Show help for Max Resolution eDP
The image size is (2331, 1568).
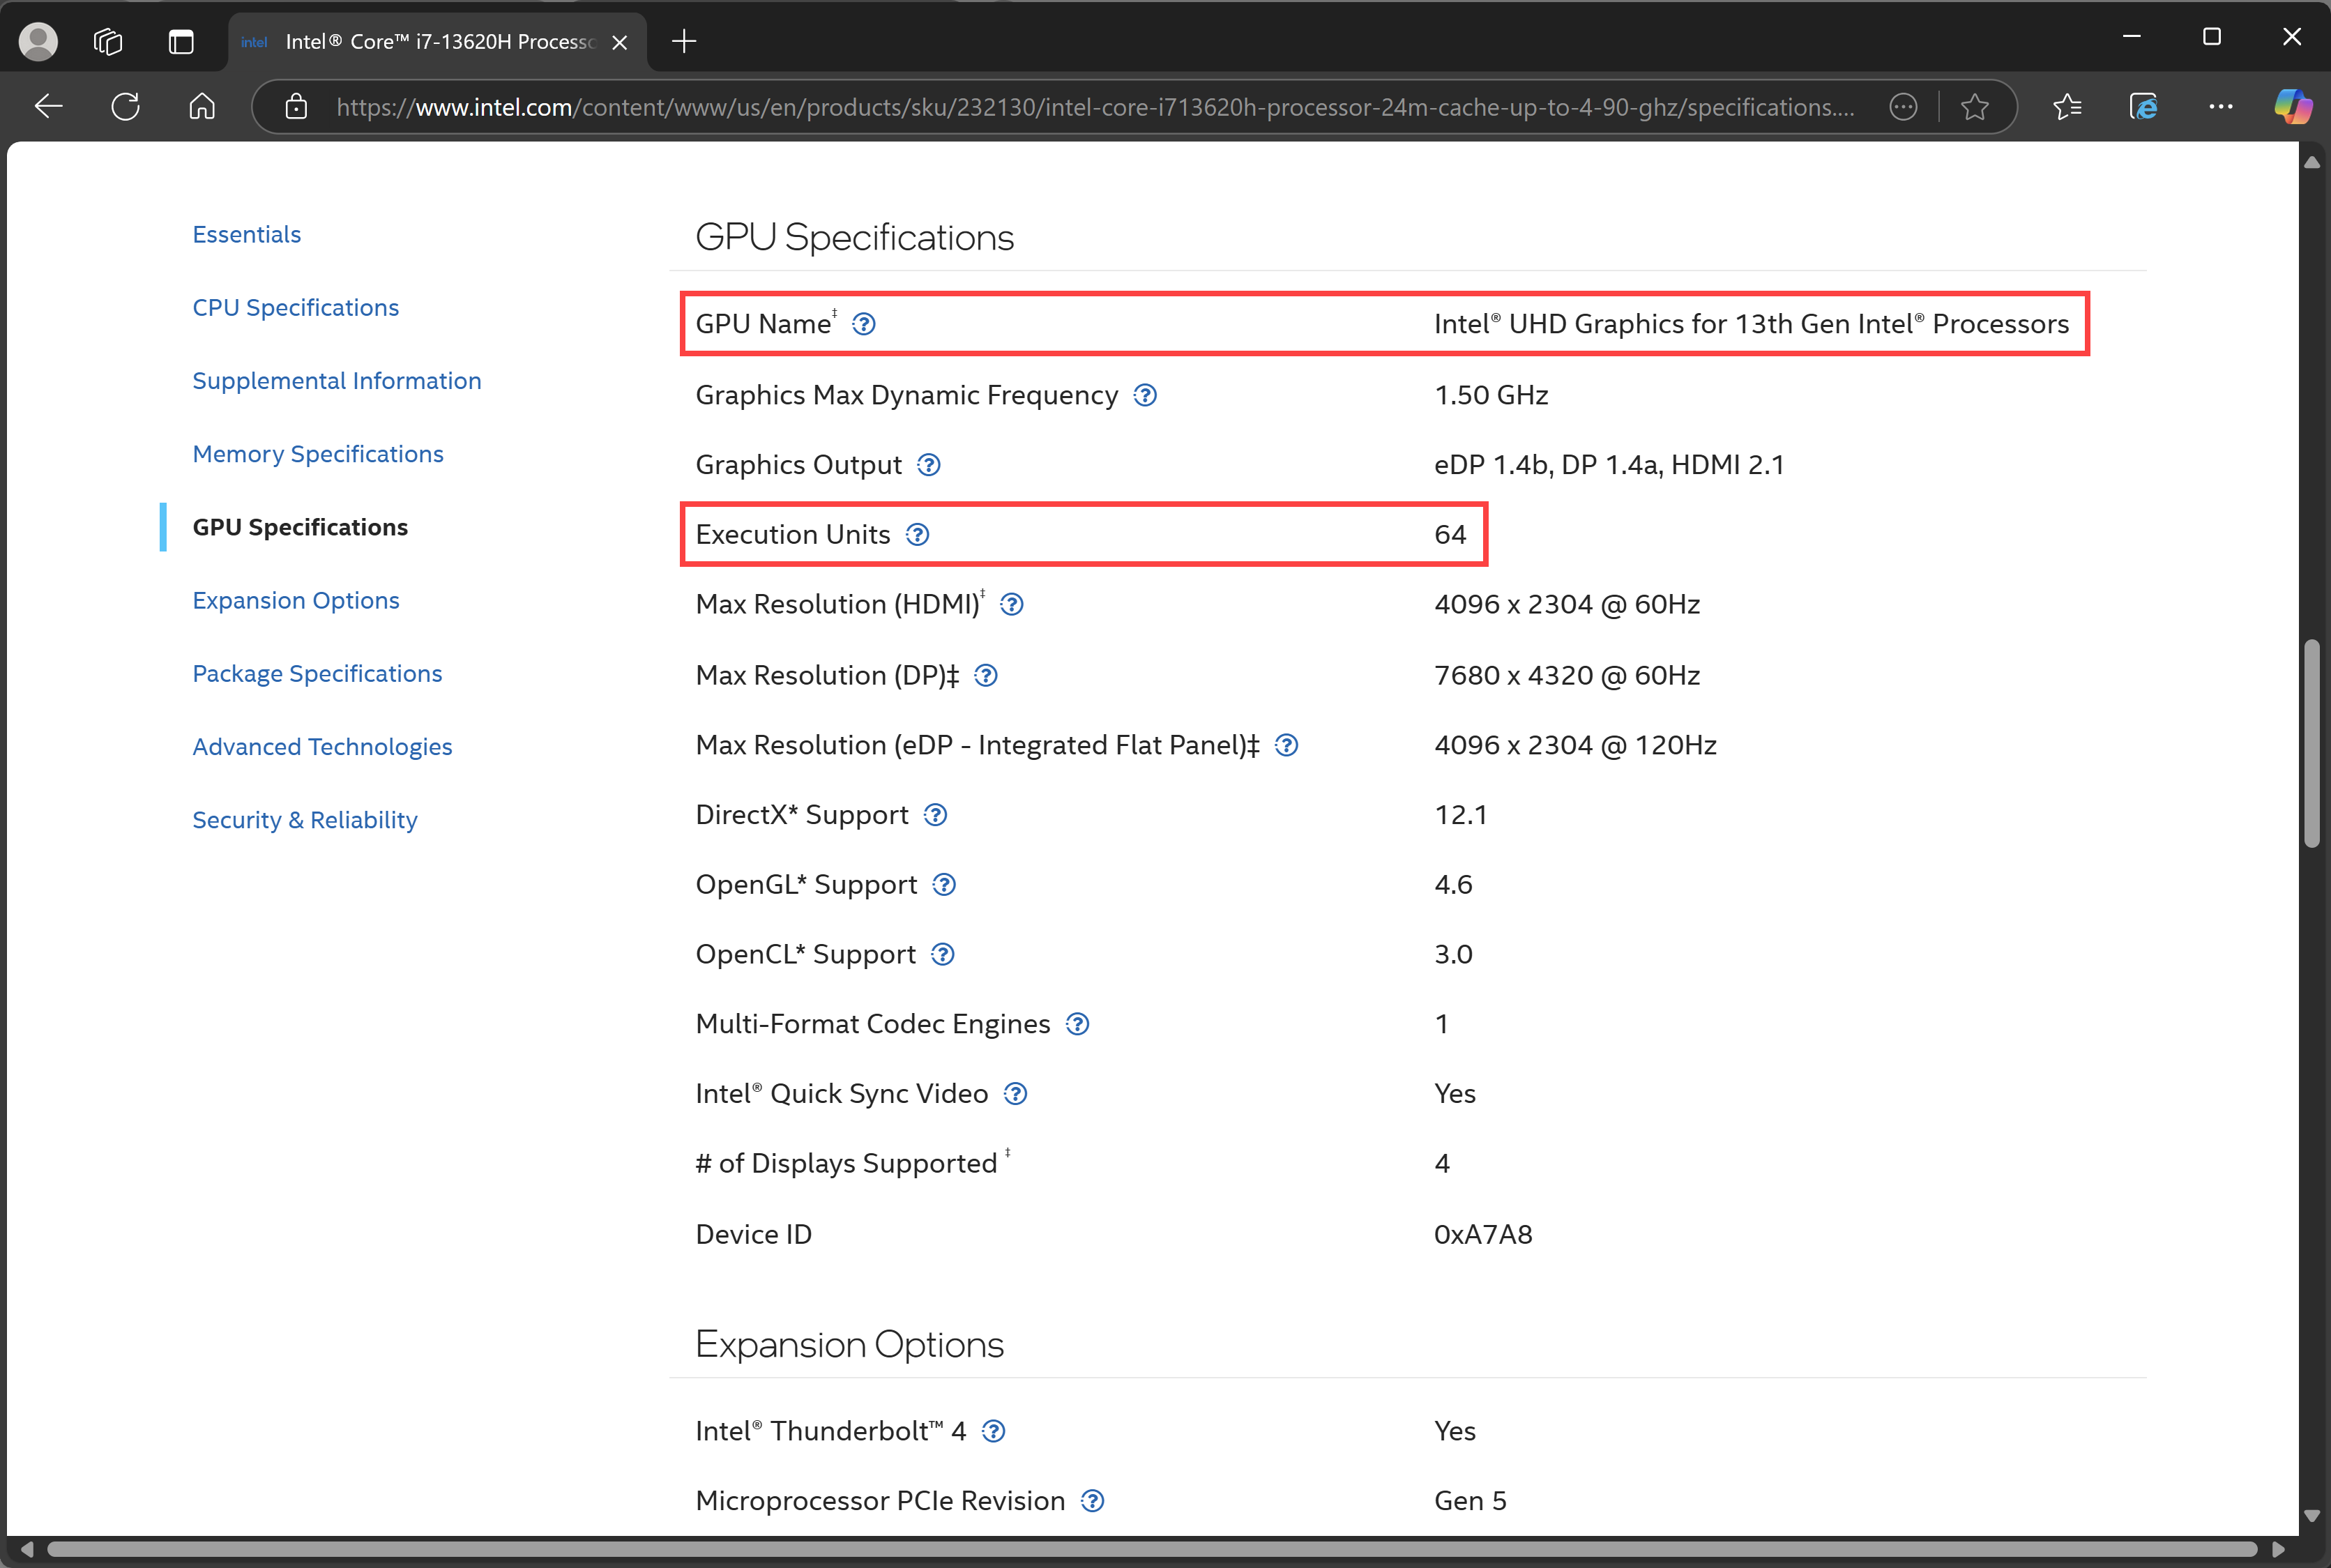point(1287,745)
